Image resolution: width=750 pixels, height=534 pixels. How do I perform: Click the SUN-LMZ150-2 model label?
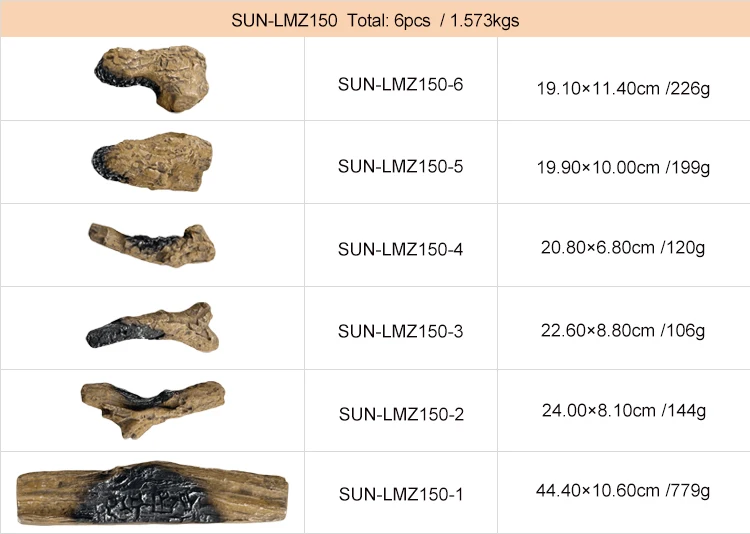(x=401, y=414)
